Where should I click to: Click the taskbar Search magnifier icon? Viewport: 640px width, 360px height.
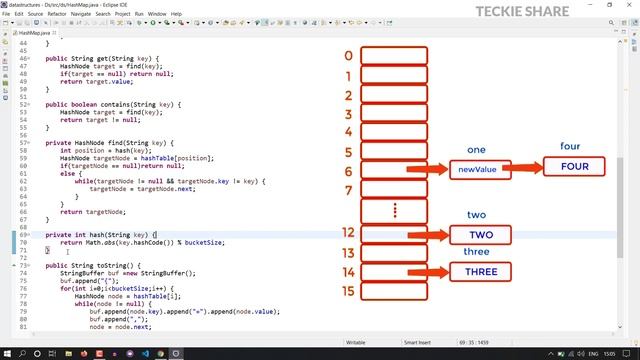coord(22,353)
